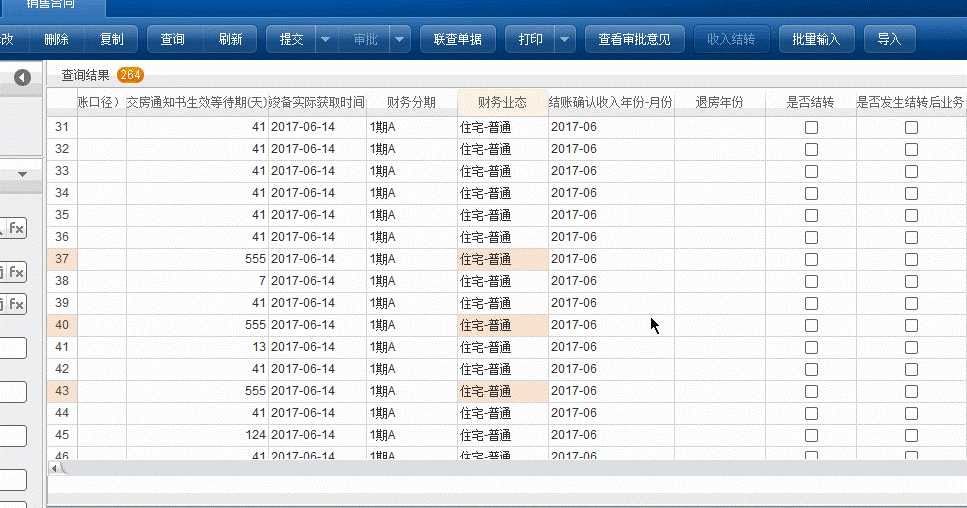Click the 批量输入 button
Viewport: 967px width, 508px height.
click(816, 40)
